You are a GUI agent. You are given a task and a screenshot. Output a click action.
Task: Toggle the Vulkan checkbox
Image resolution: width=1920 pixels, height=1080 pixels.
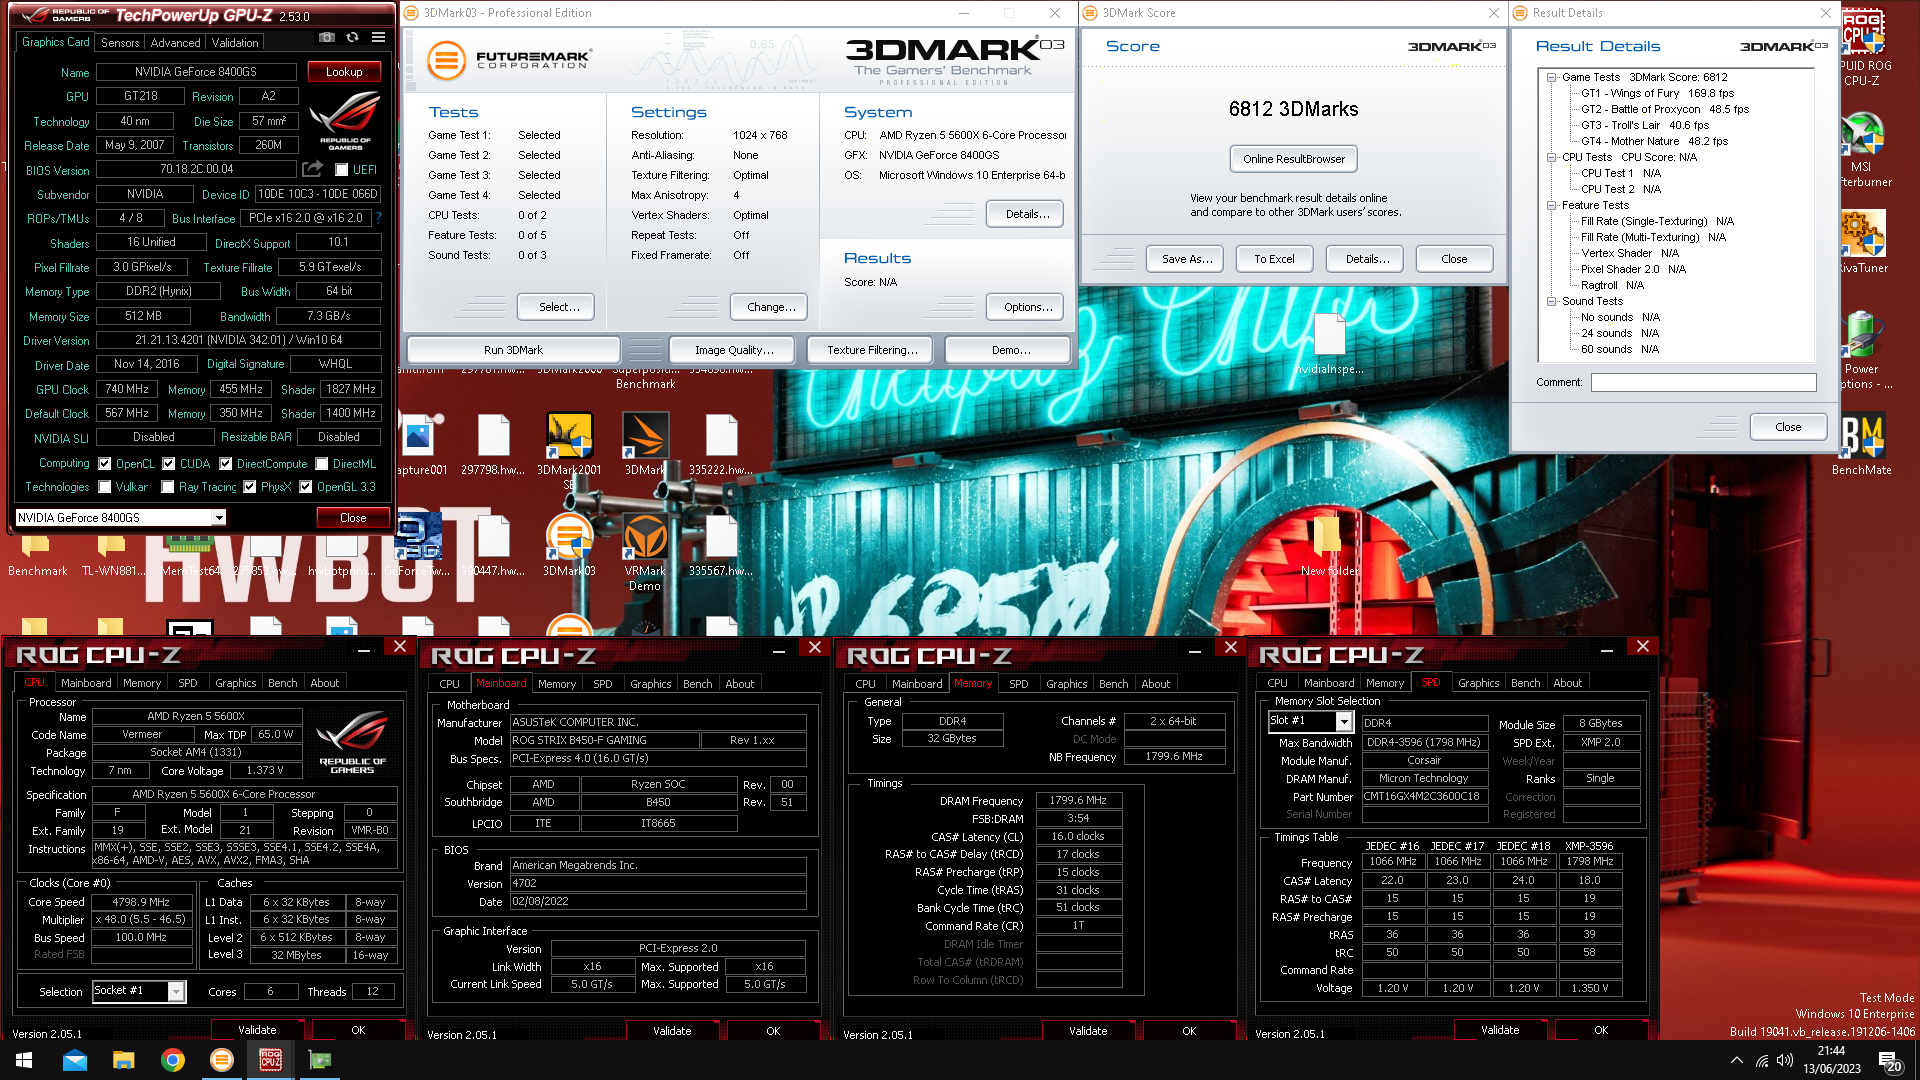point(105,487)
